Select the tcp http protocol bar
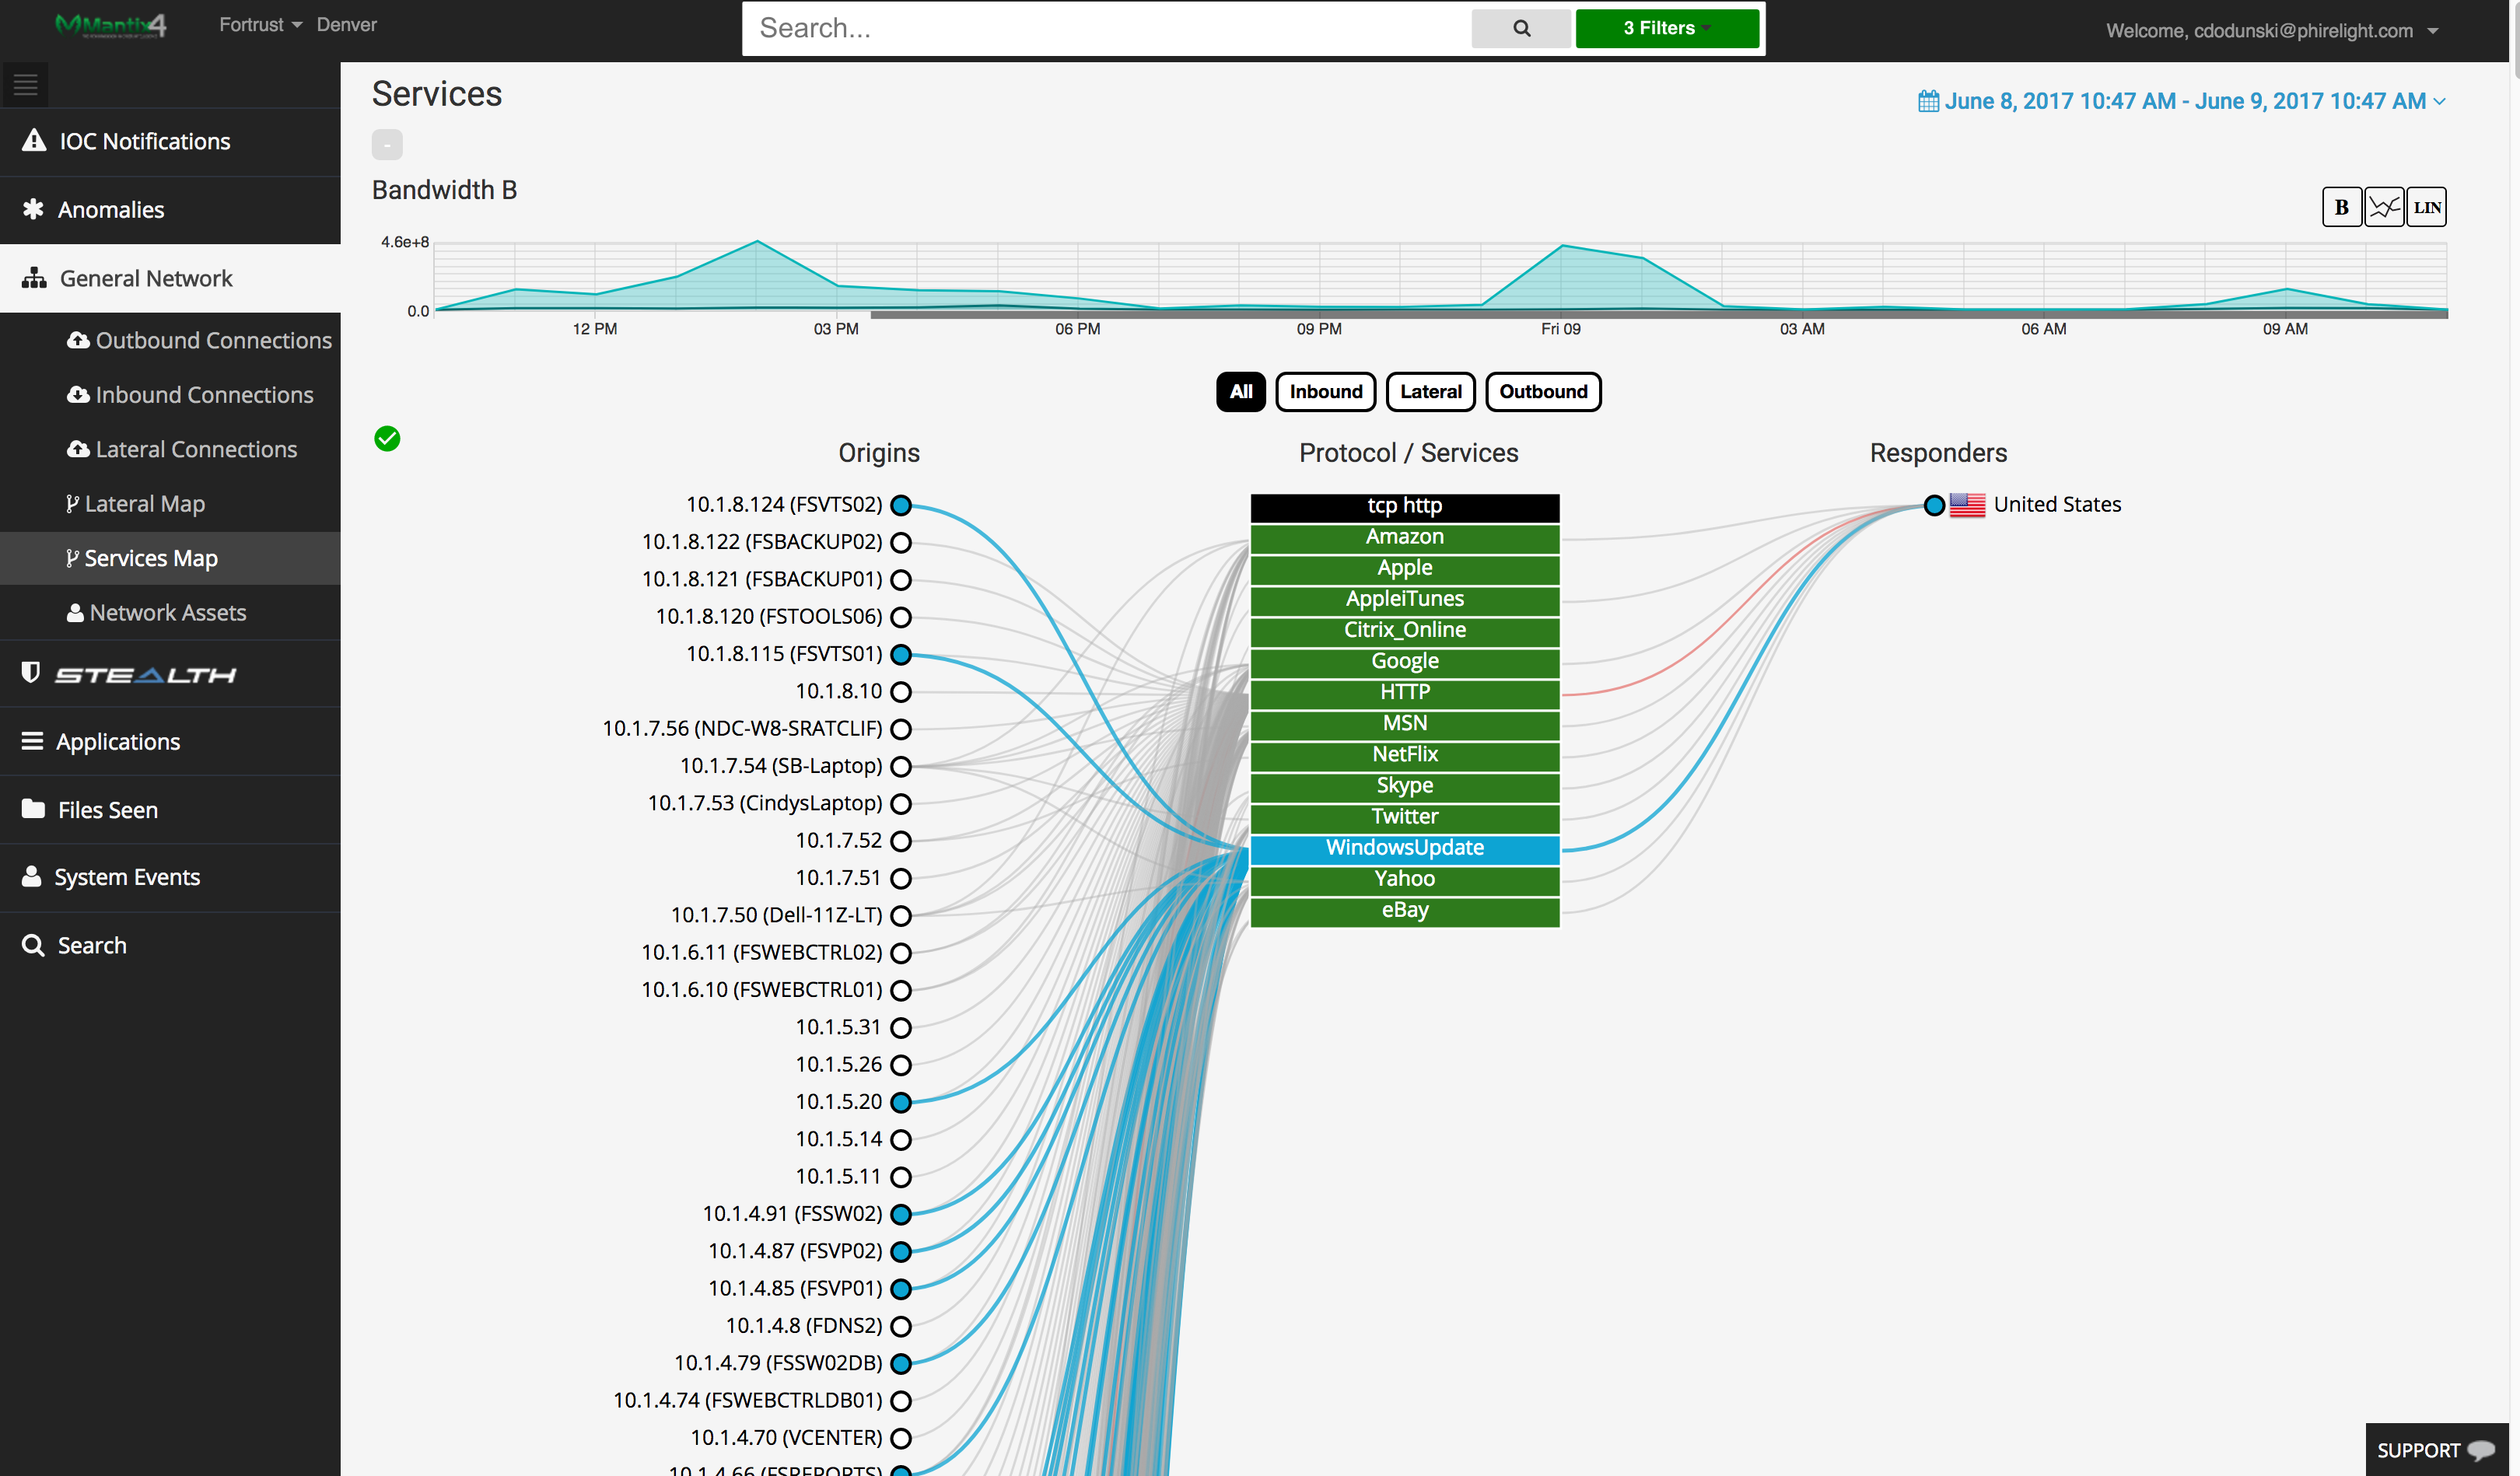The height and width of the screenshot is (1476, 2520). pyautogui.click(x=1404, y=506)
